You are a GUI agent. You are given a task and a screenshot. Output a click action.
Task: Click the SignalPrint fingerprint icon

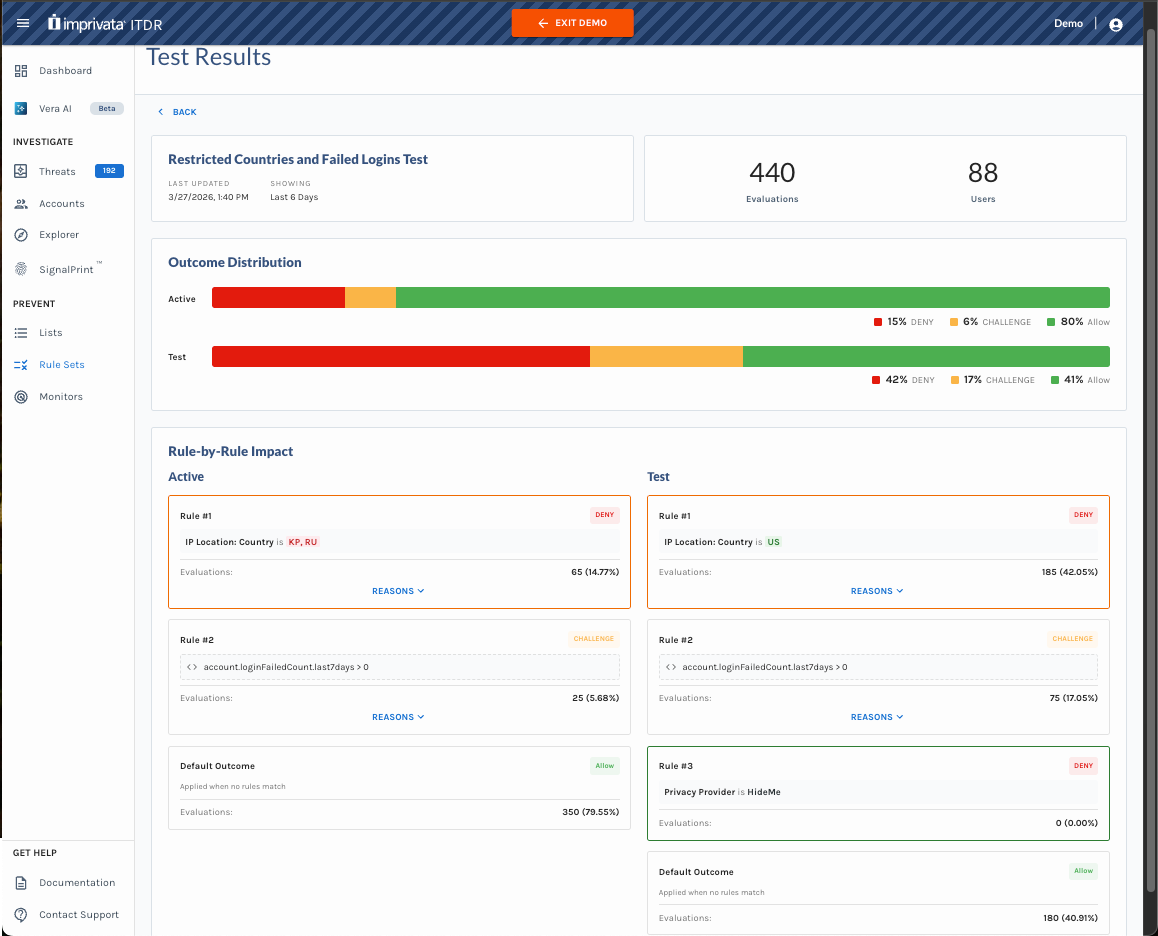point(21,269)
